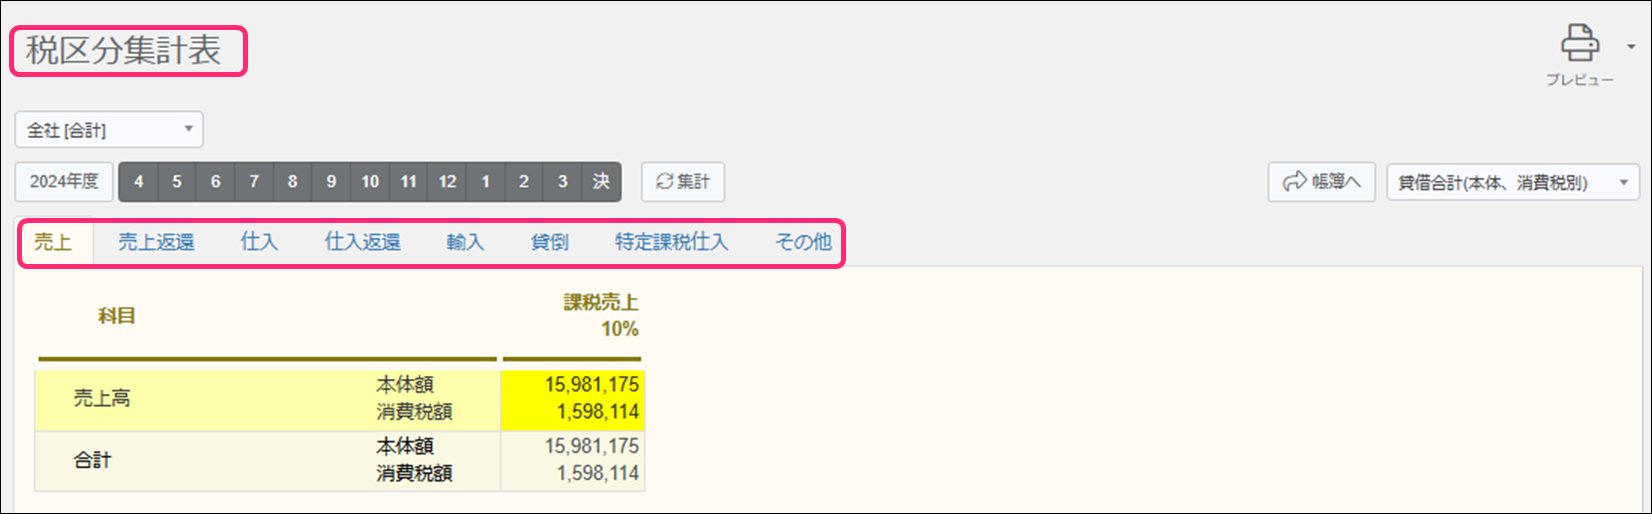Toggle month 4 in the period bar
The height and width of the screenshot is (514, 1652).
138,182
